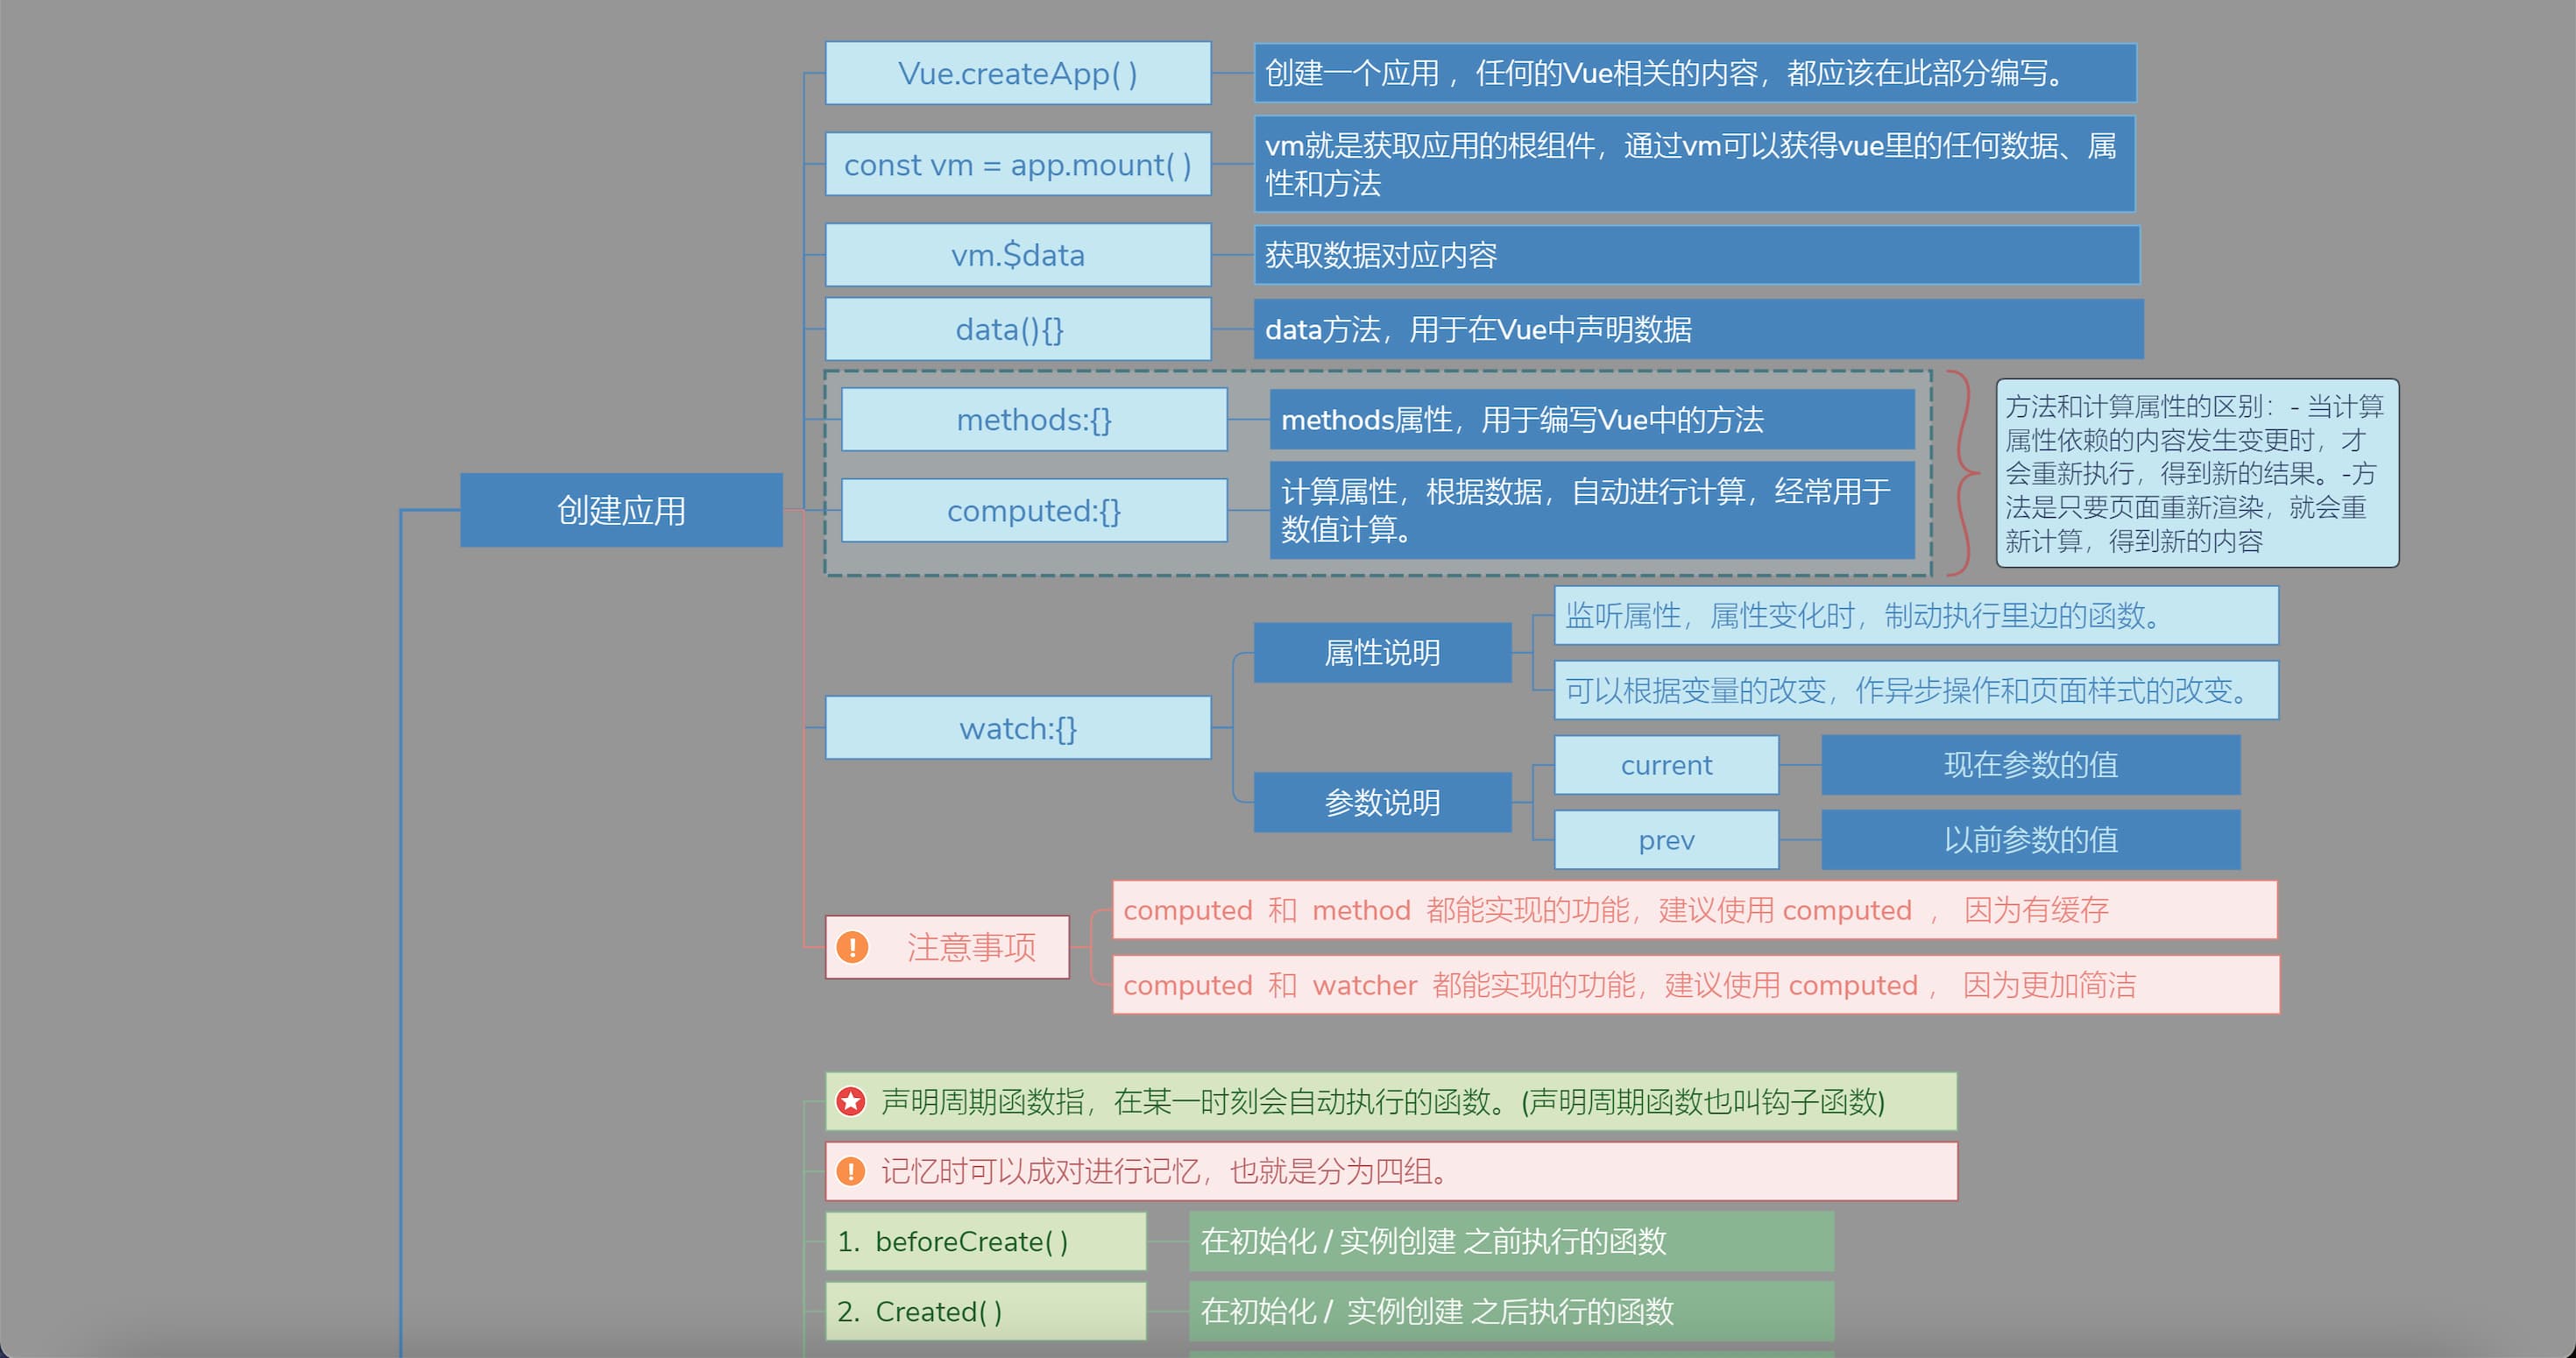
Task: Click the text 在初始化 / 实例创建 之前执行的函数
Action: point(1511,1241)
